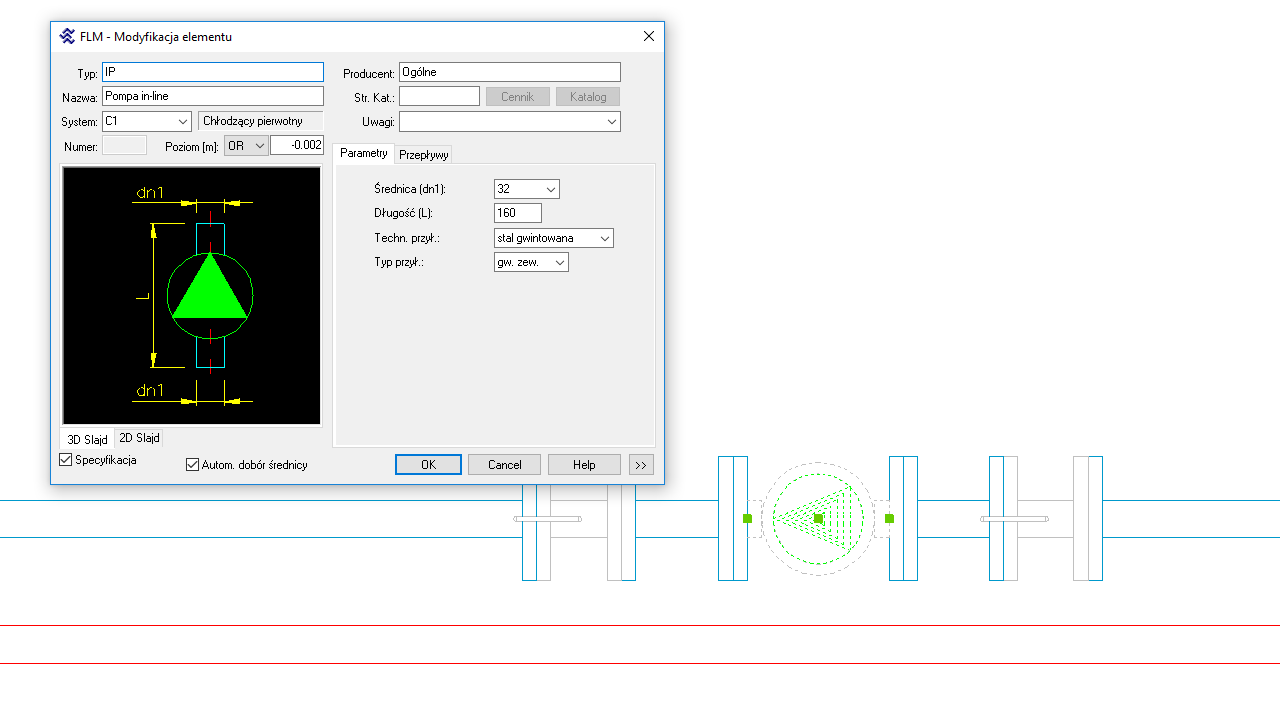Switch to the 2D Slajd tab
Image resolution: width=1280 pixels, height=704 pixels.
coord(139,438)
